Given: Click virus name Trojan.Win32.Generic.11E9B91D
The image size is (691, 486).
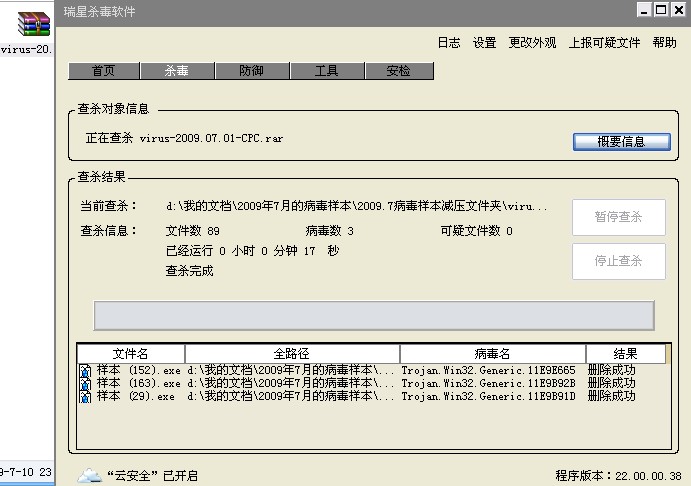Looking at the screenshot, I should click(488, 396).
